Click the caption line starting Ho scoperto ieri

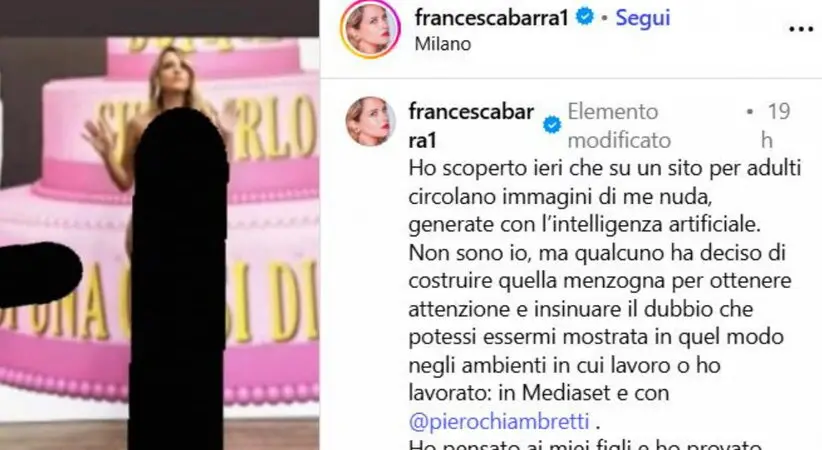click(604, 168)
